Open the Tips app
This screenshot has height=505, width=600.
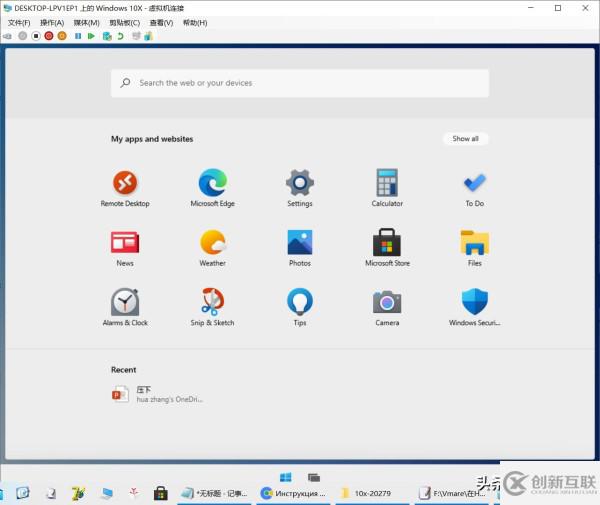point(300,308)
